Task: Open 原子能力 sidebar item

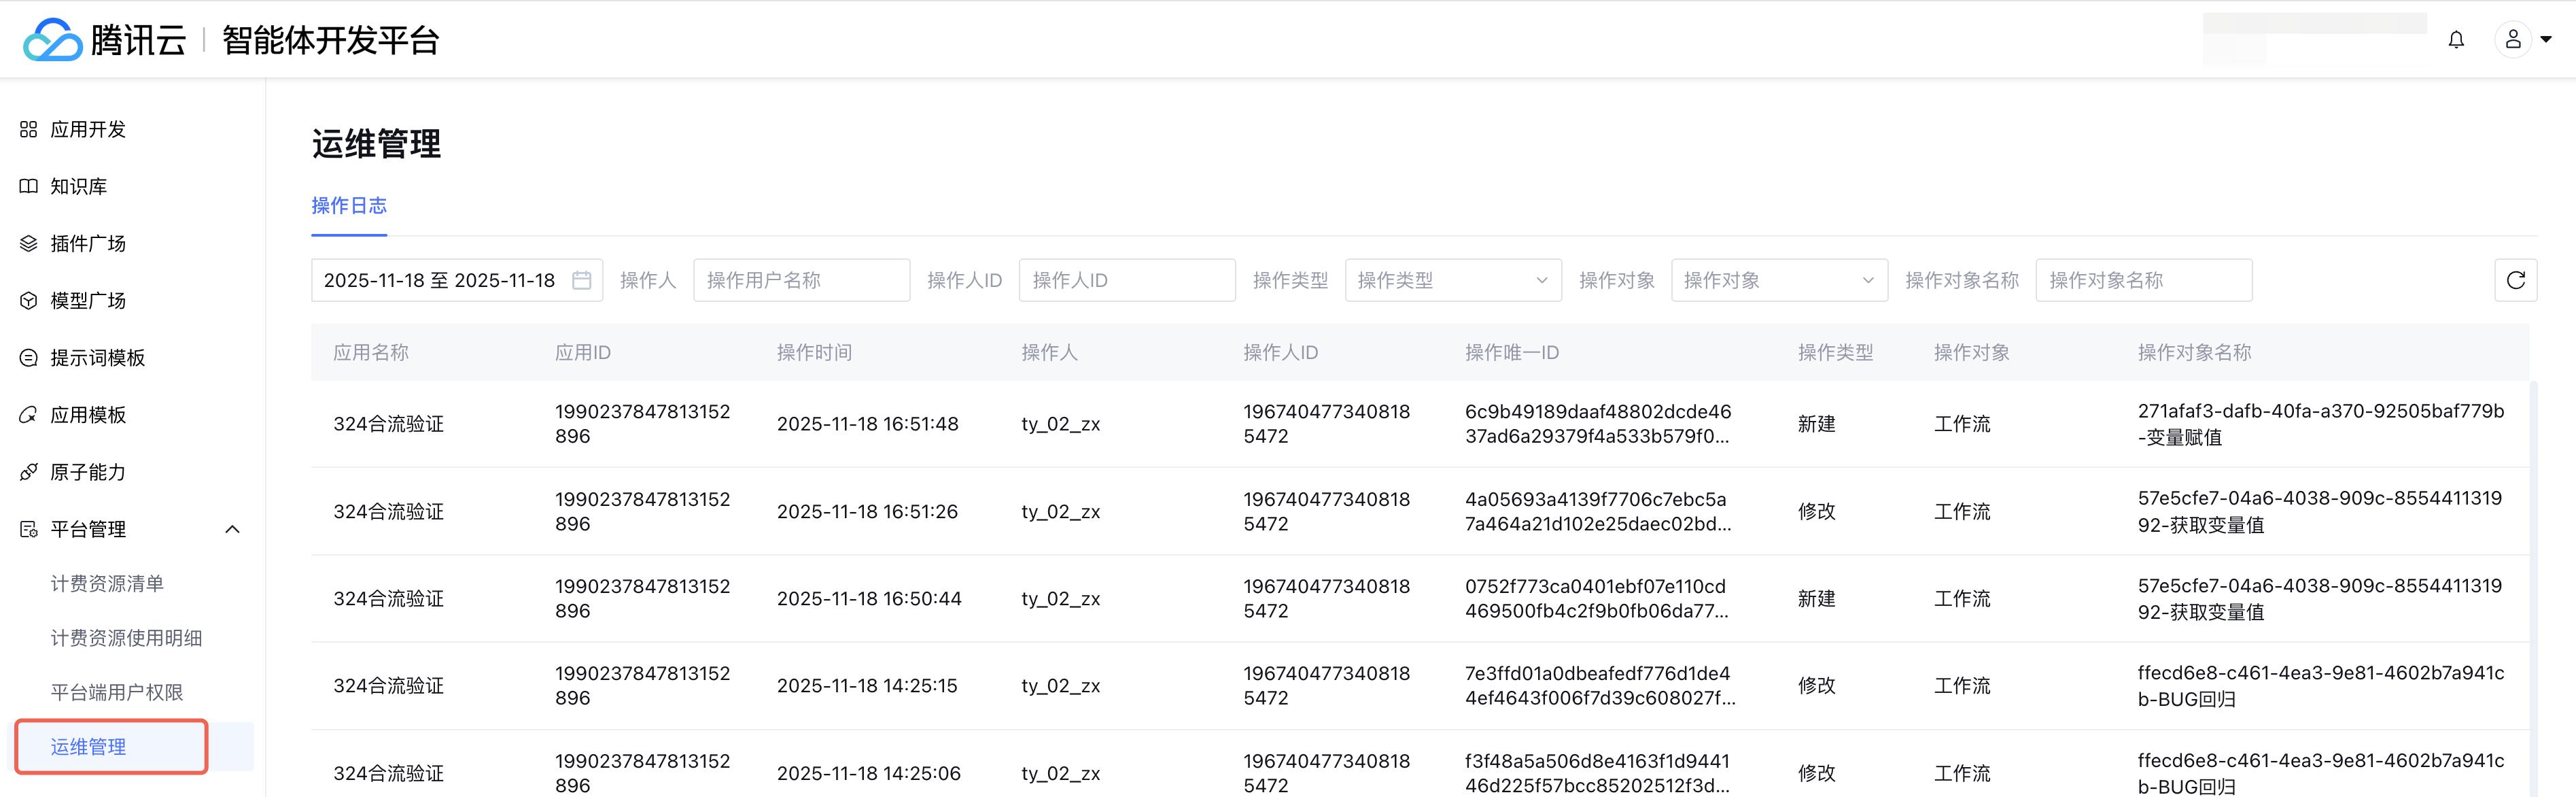Action: (x=88, y=472)
